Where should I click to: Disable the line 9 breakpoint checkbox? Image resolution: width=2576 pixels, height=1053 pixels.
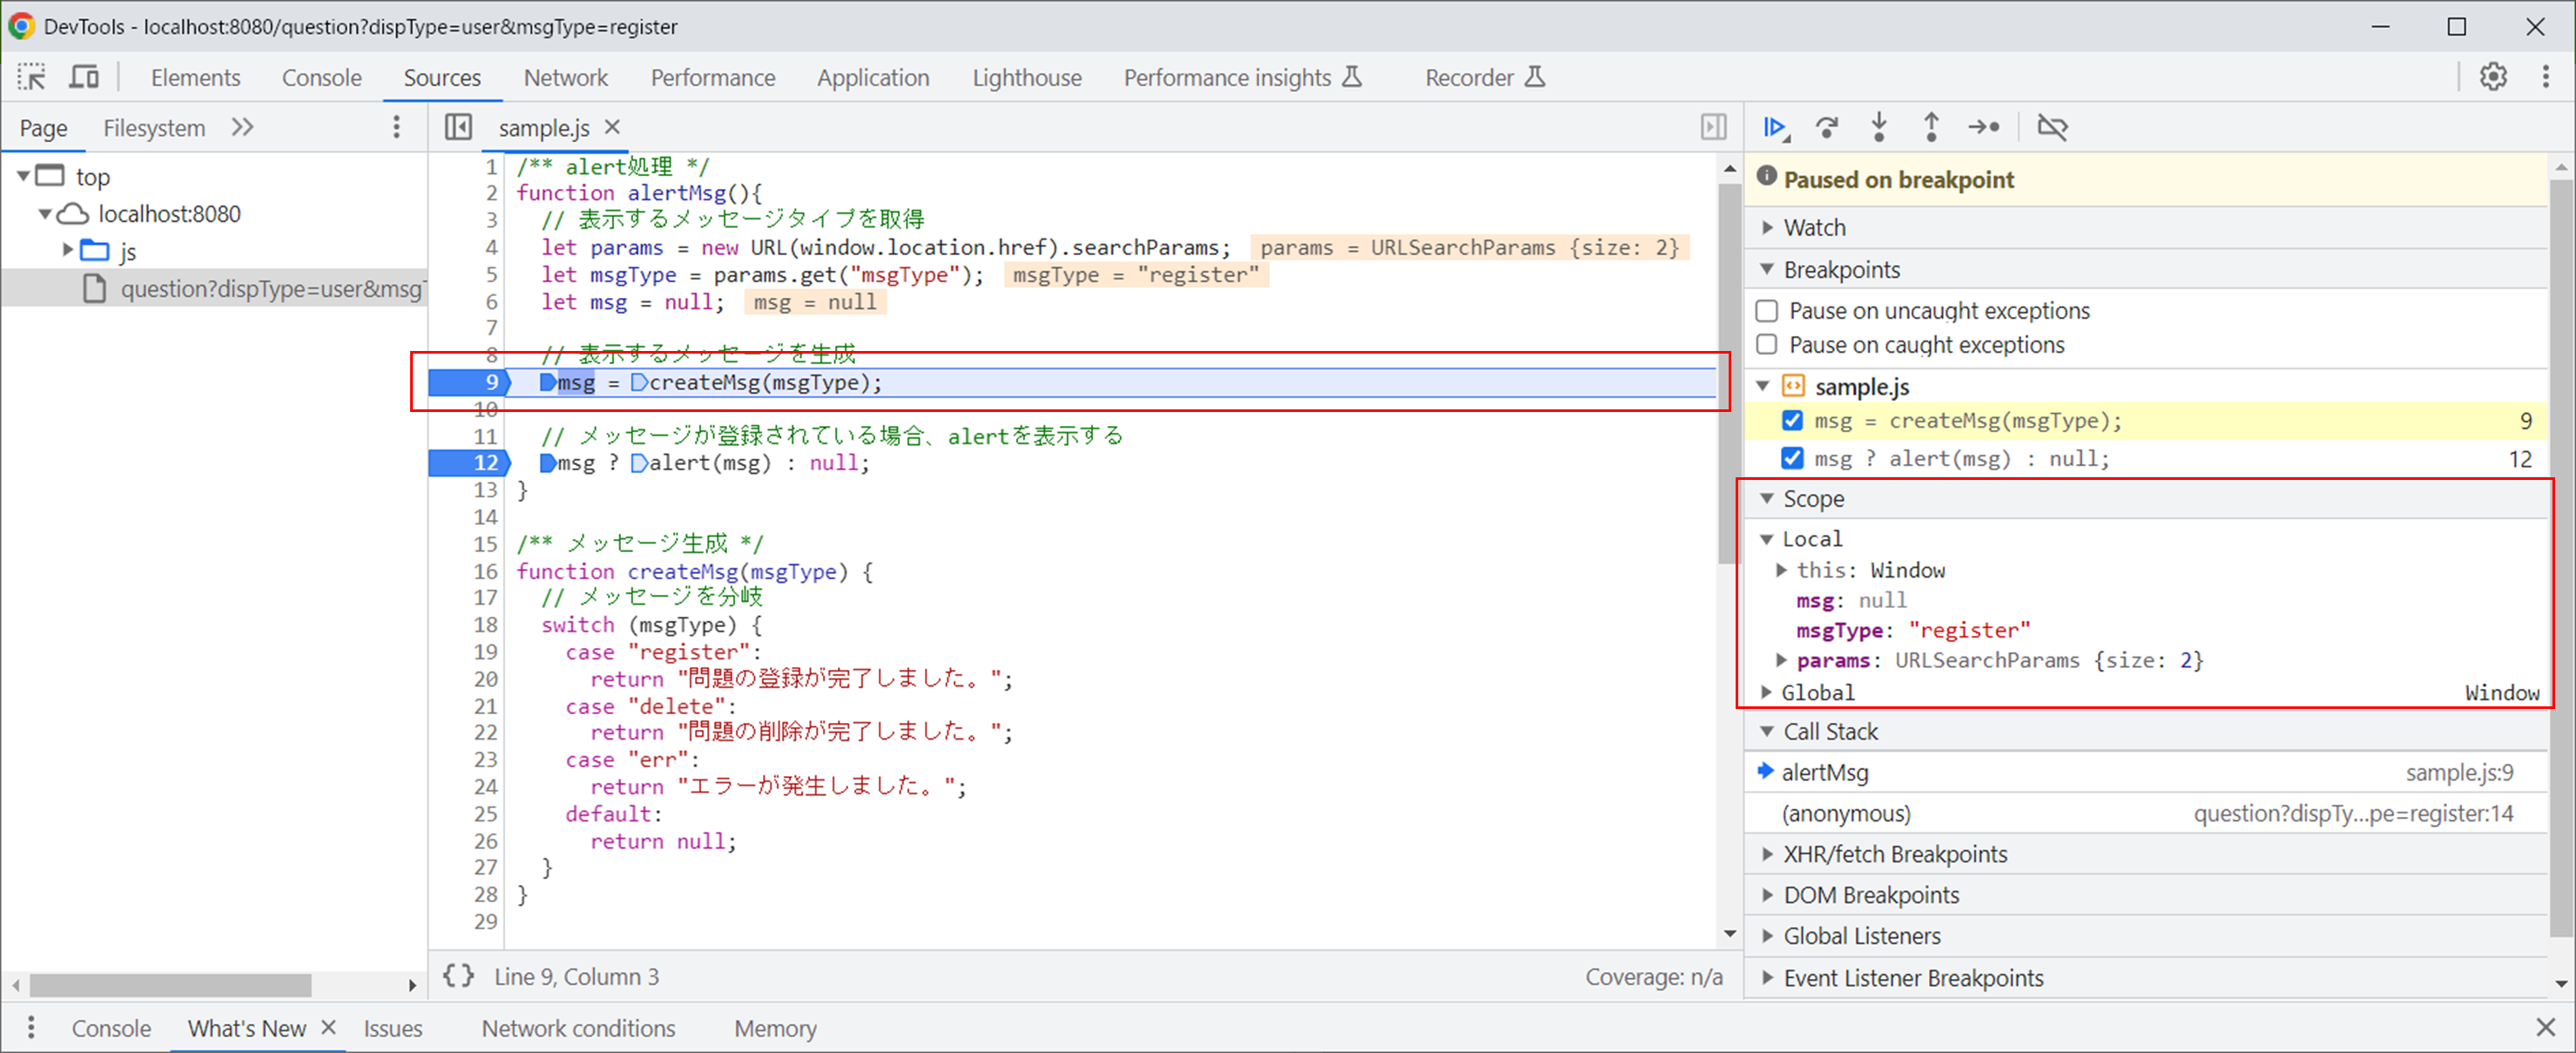pos(1793,420)
